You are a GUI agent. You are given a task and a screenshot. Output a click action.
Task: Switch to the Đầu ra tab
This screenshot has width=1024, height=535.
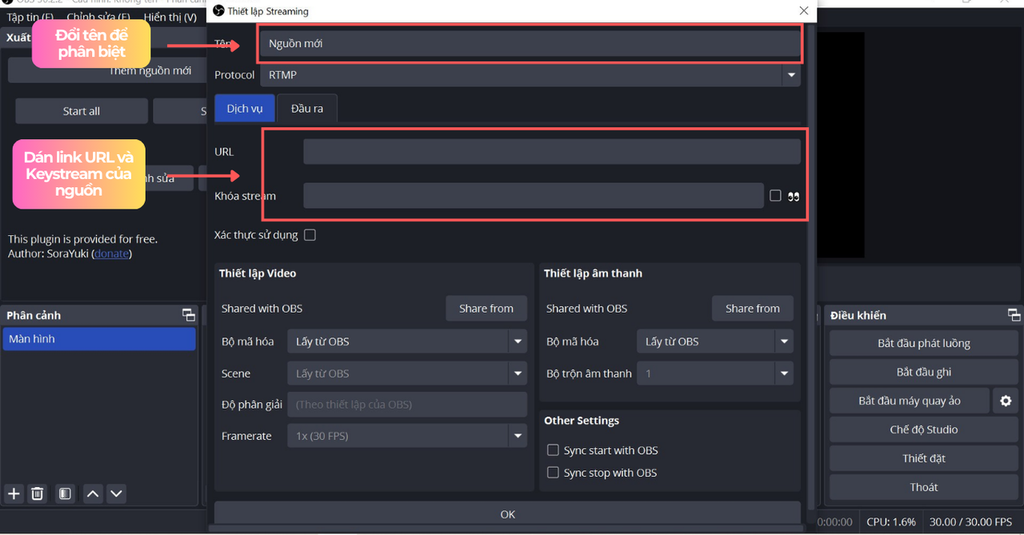point(307,108)
